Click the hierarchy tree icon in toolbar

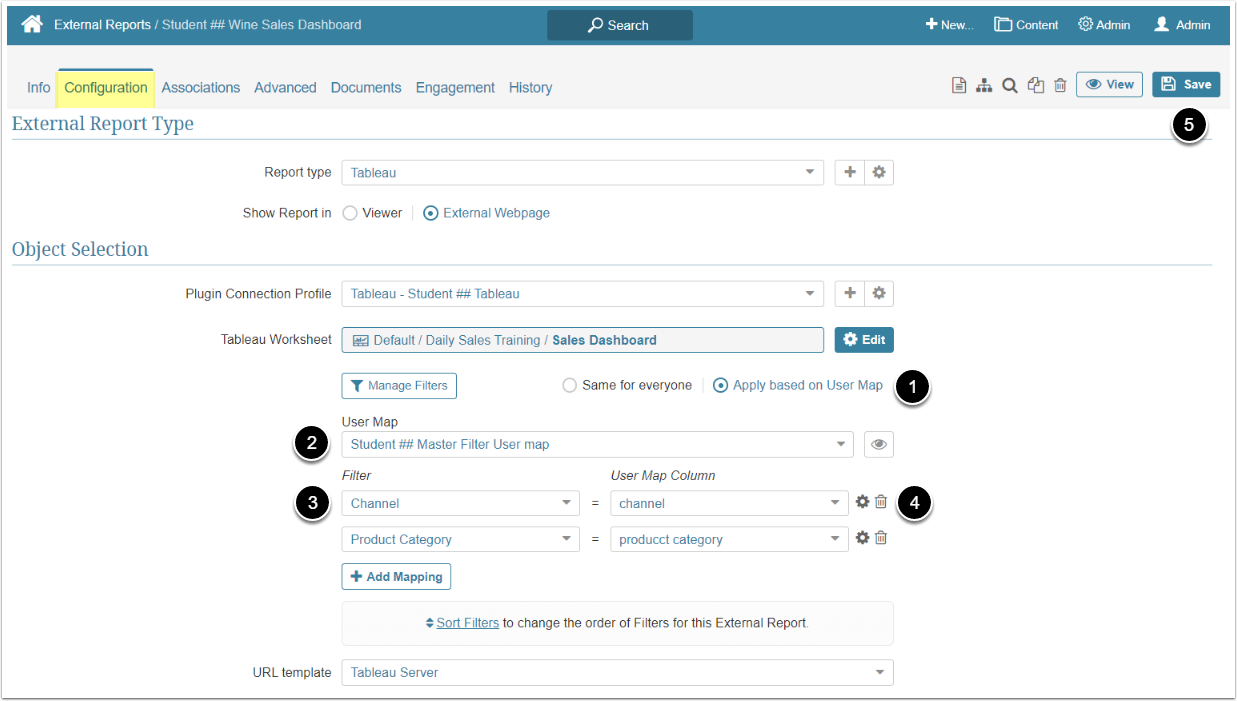[985, 86]
